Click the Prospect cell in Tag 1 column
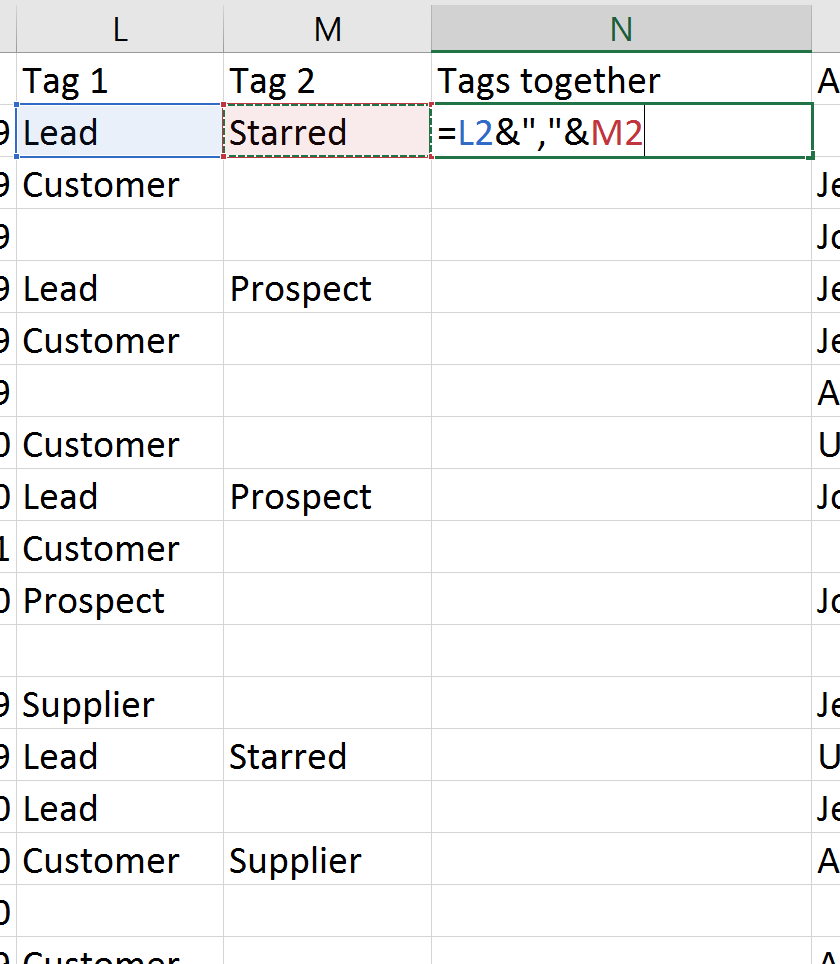This screenshot has height=964, width=840. tap(120, 600)
